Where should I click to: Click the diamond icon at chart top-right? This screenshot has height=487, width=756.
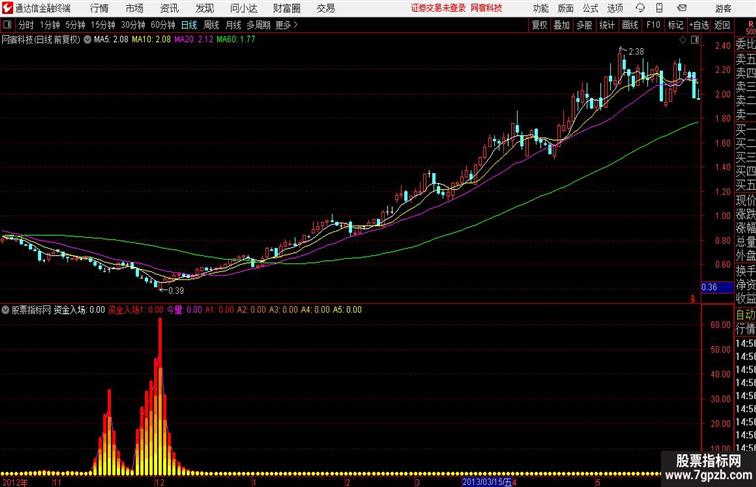(683, 40)
